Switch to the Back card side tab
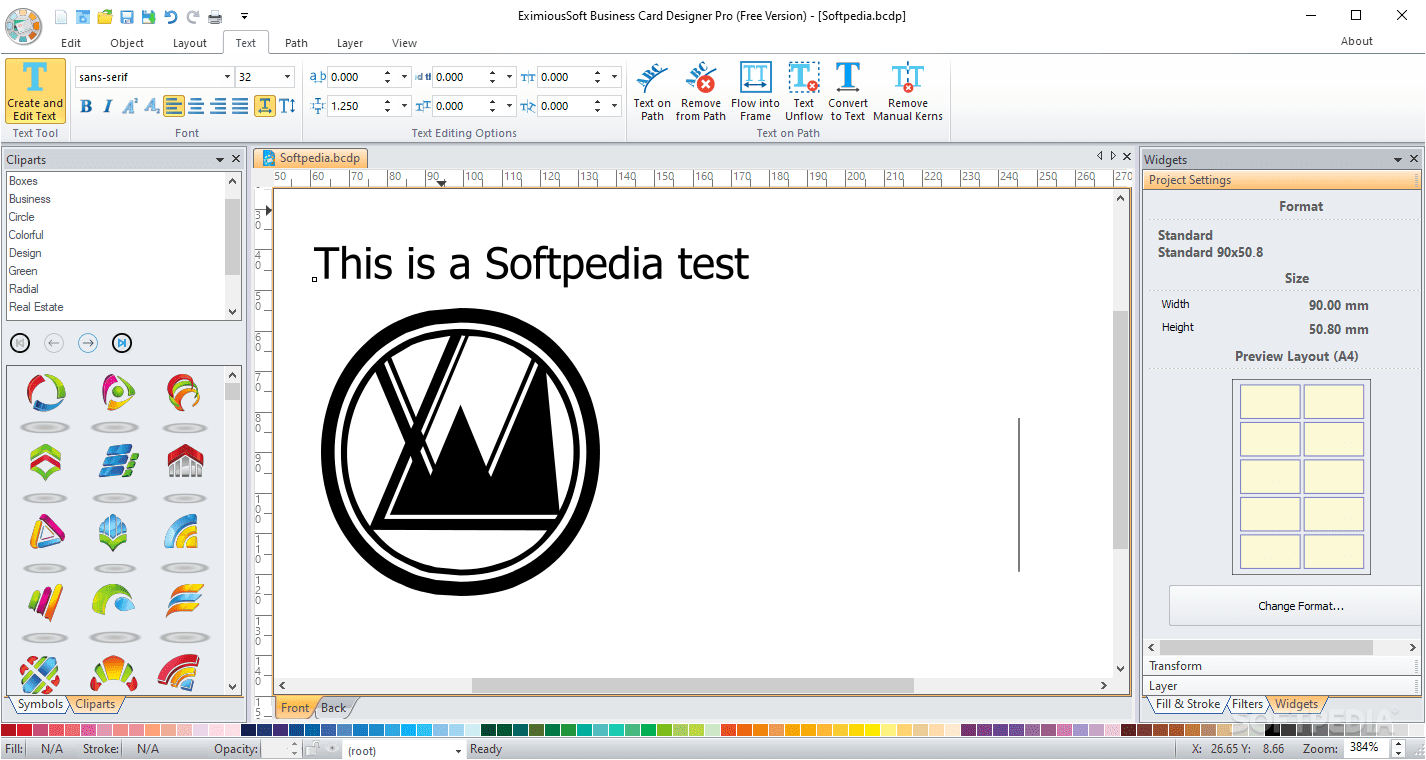The height and width of the screenshot is (760, 1426). point(334,708)
